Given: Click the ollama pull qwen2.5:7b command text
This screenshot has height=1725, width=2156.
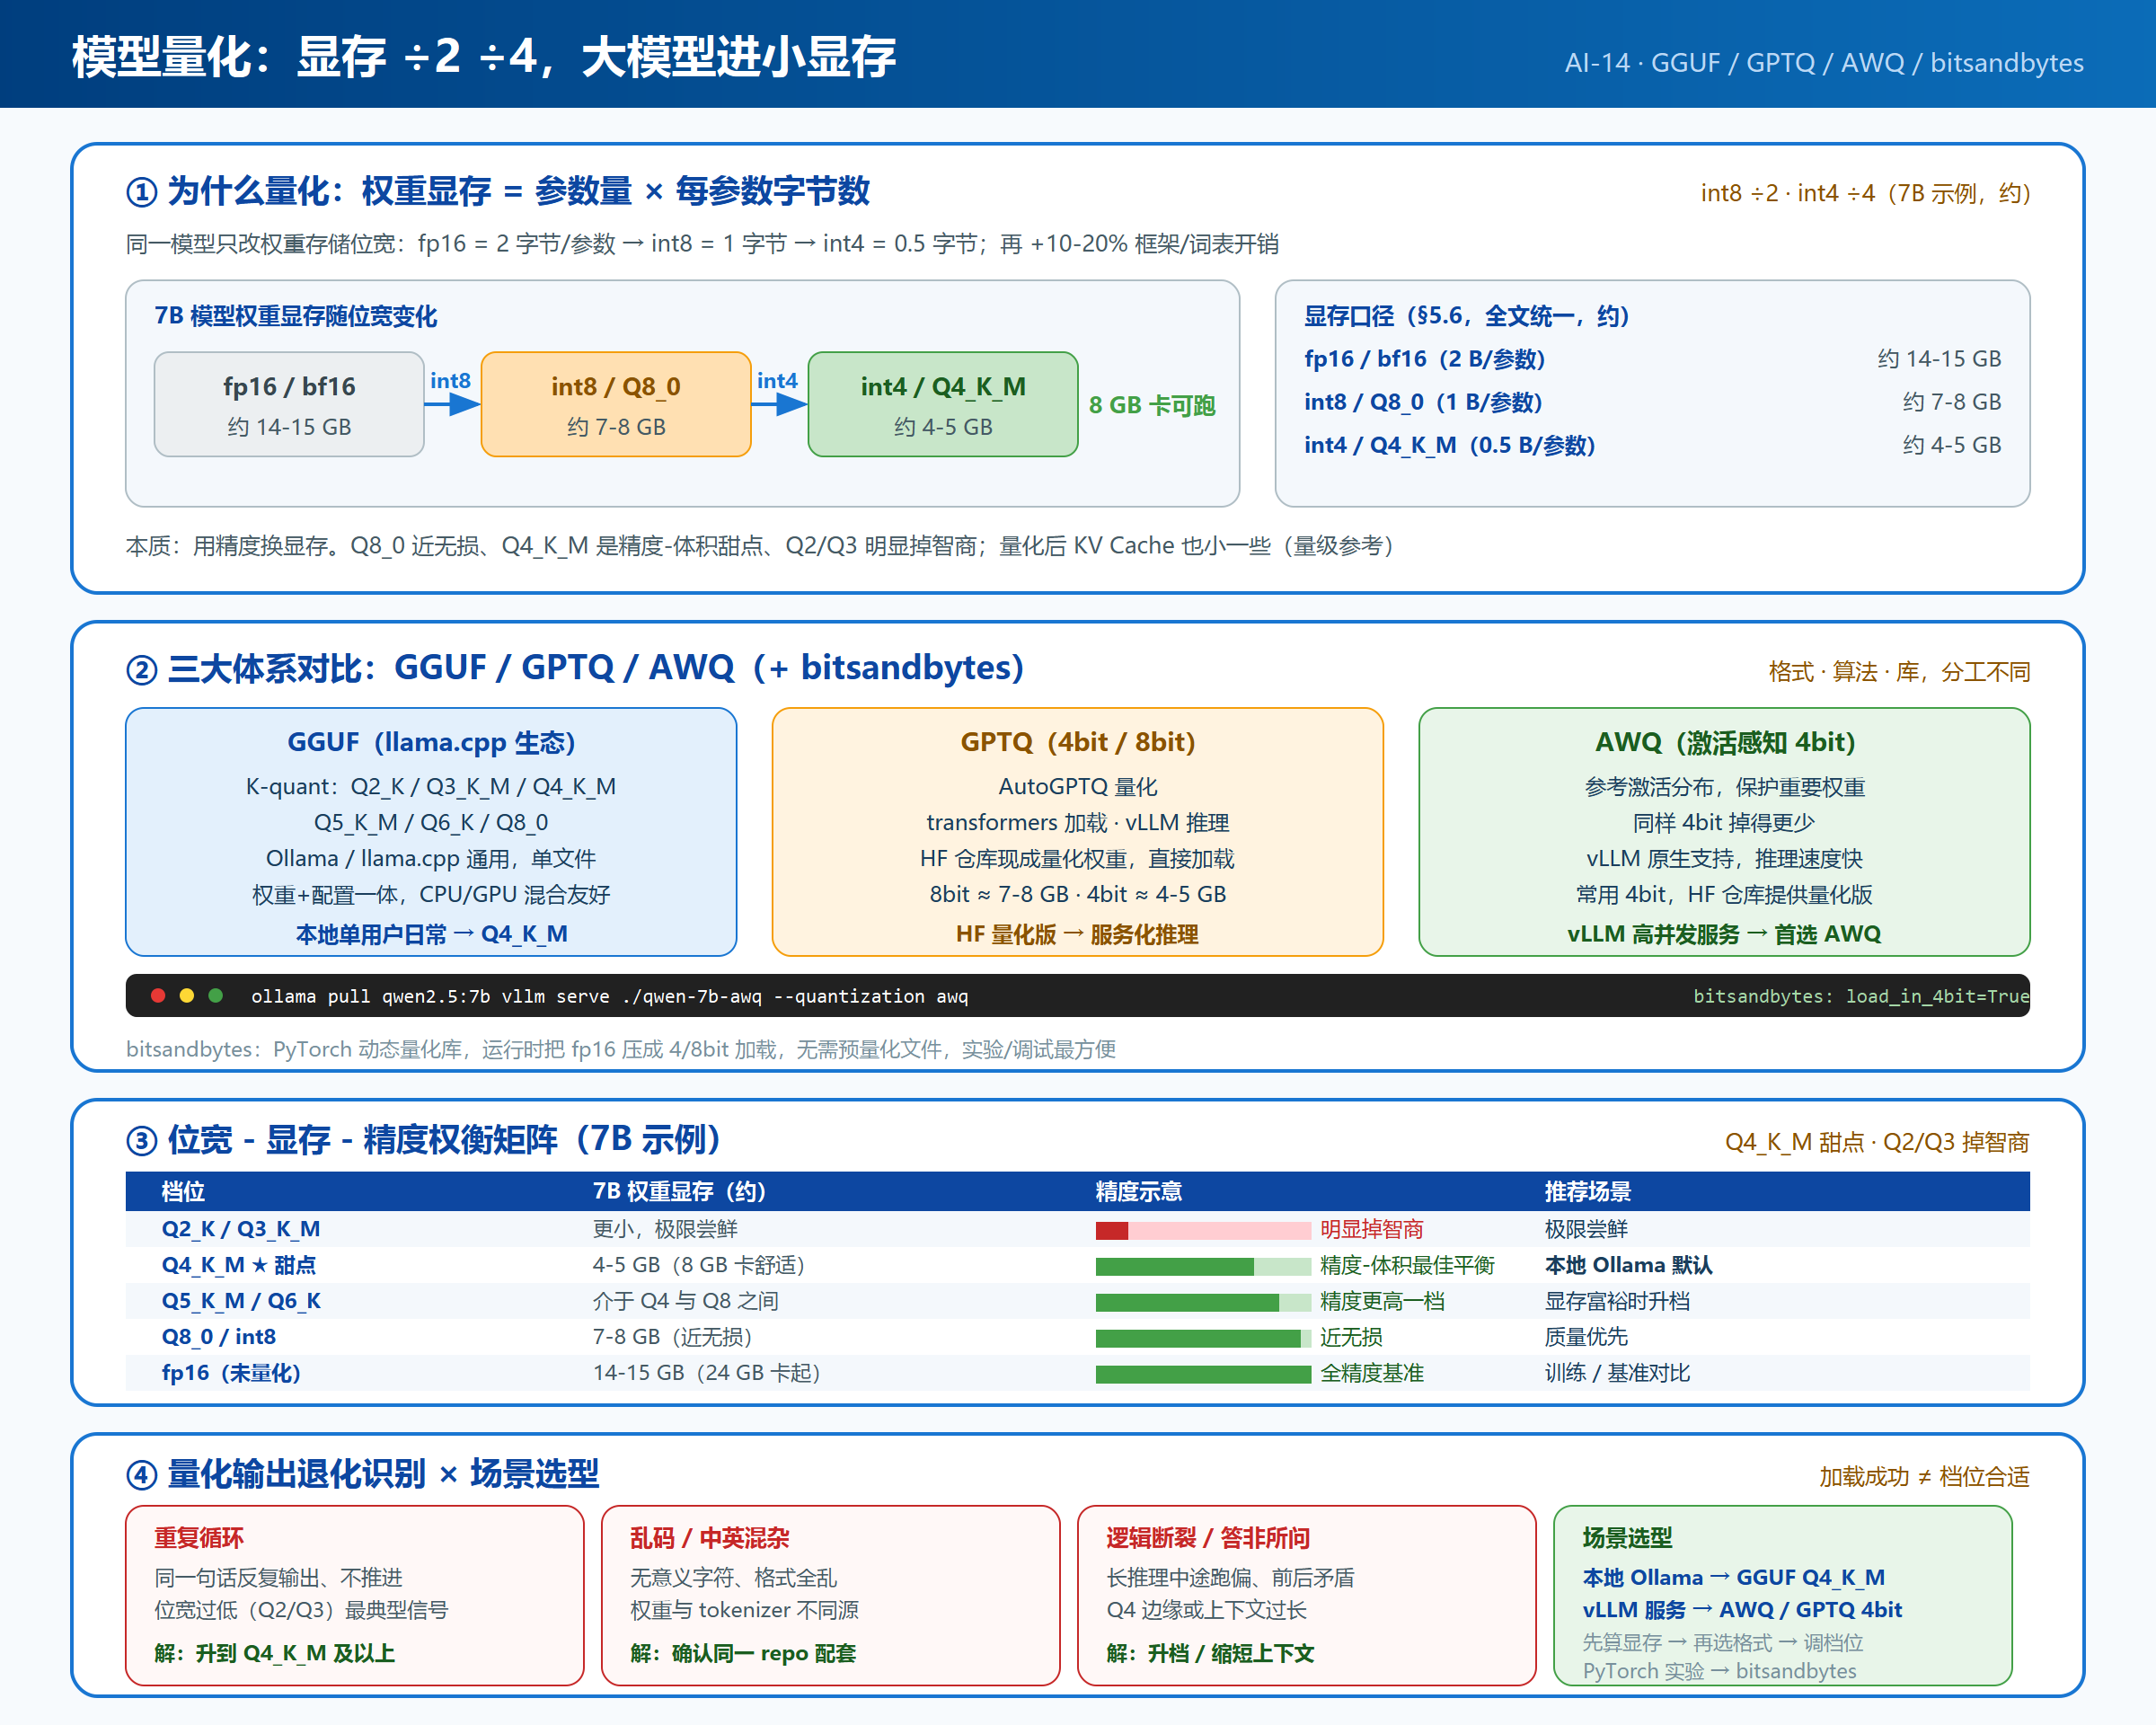Looking at the screenshot, I should tap(370, 996).
